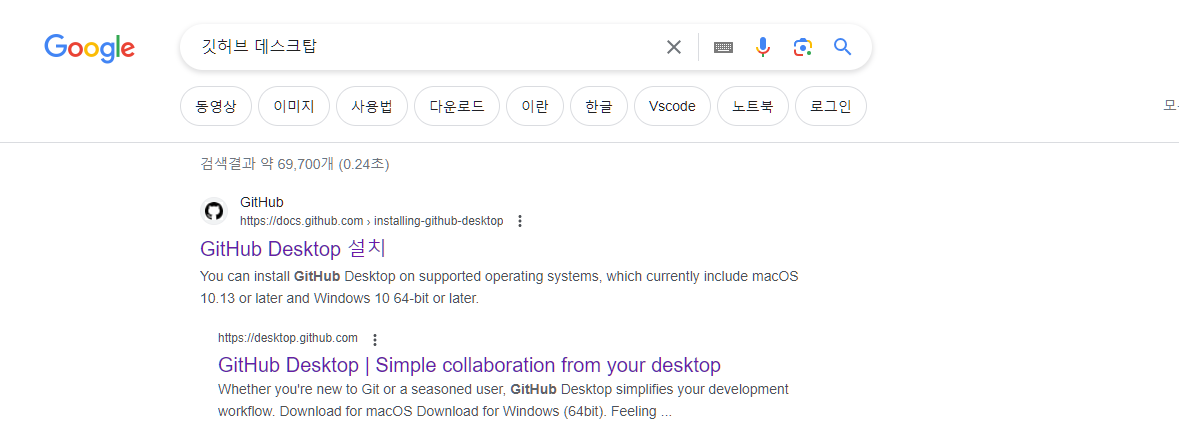Click the 검색결과 약 69,700개 result count text
Screen dimensions: 1179x438
[x=295, y=163]
